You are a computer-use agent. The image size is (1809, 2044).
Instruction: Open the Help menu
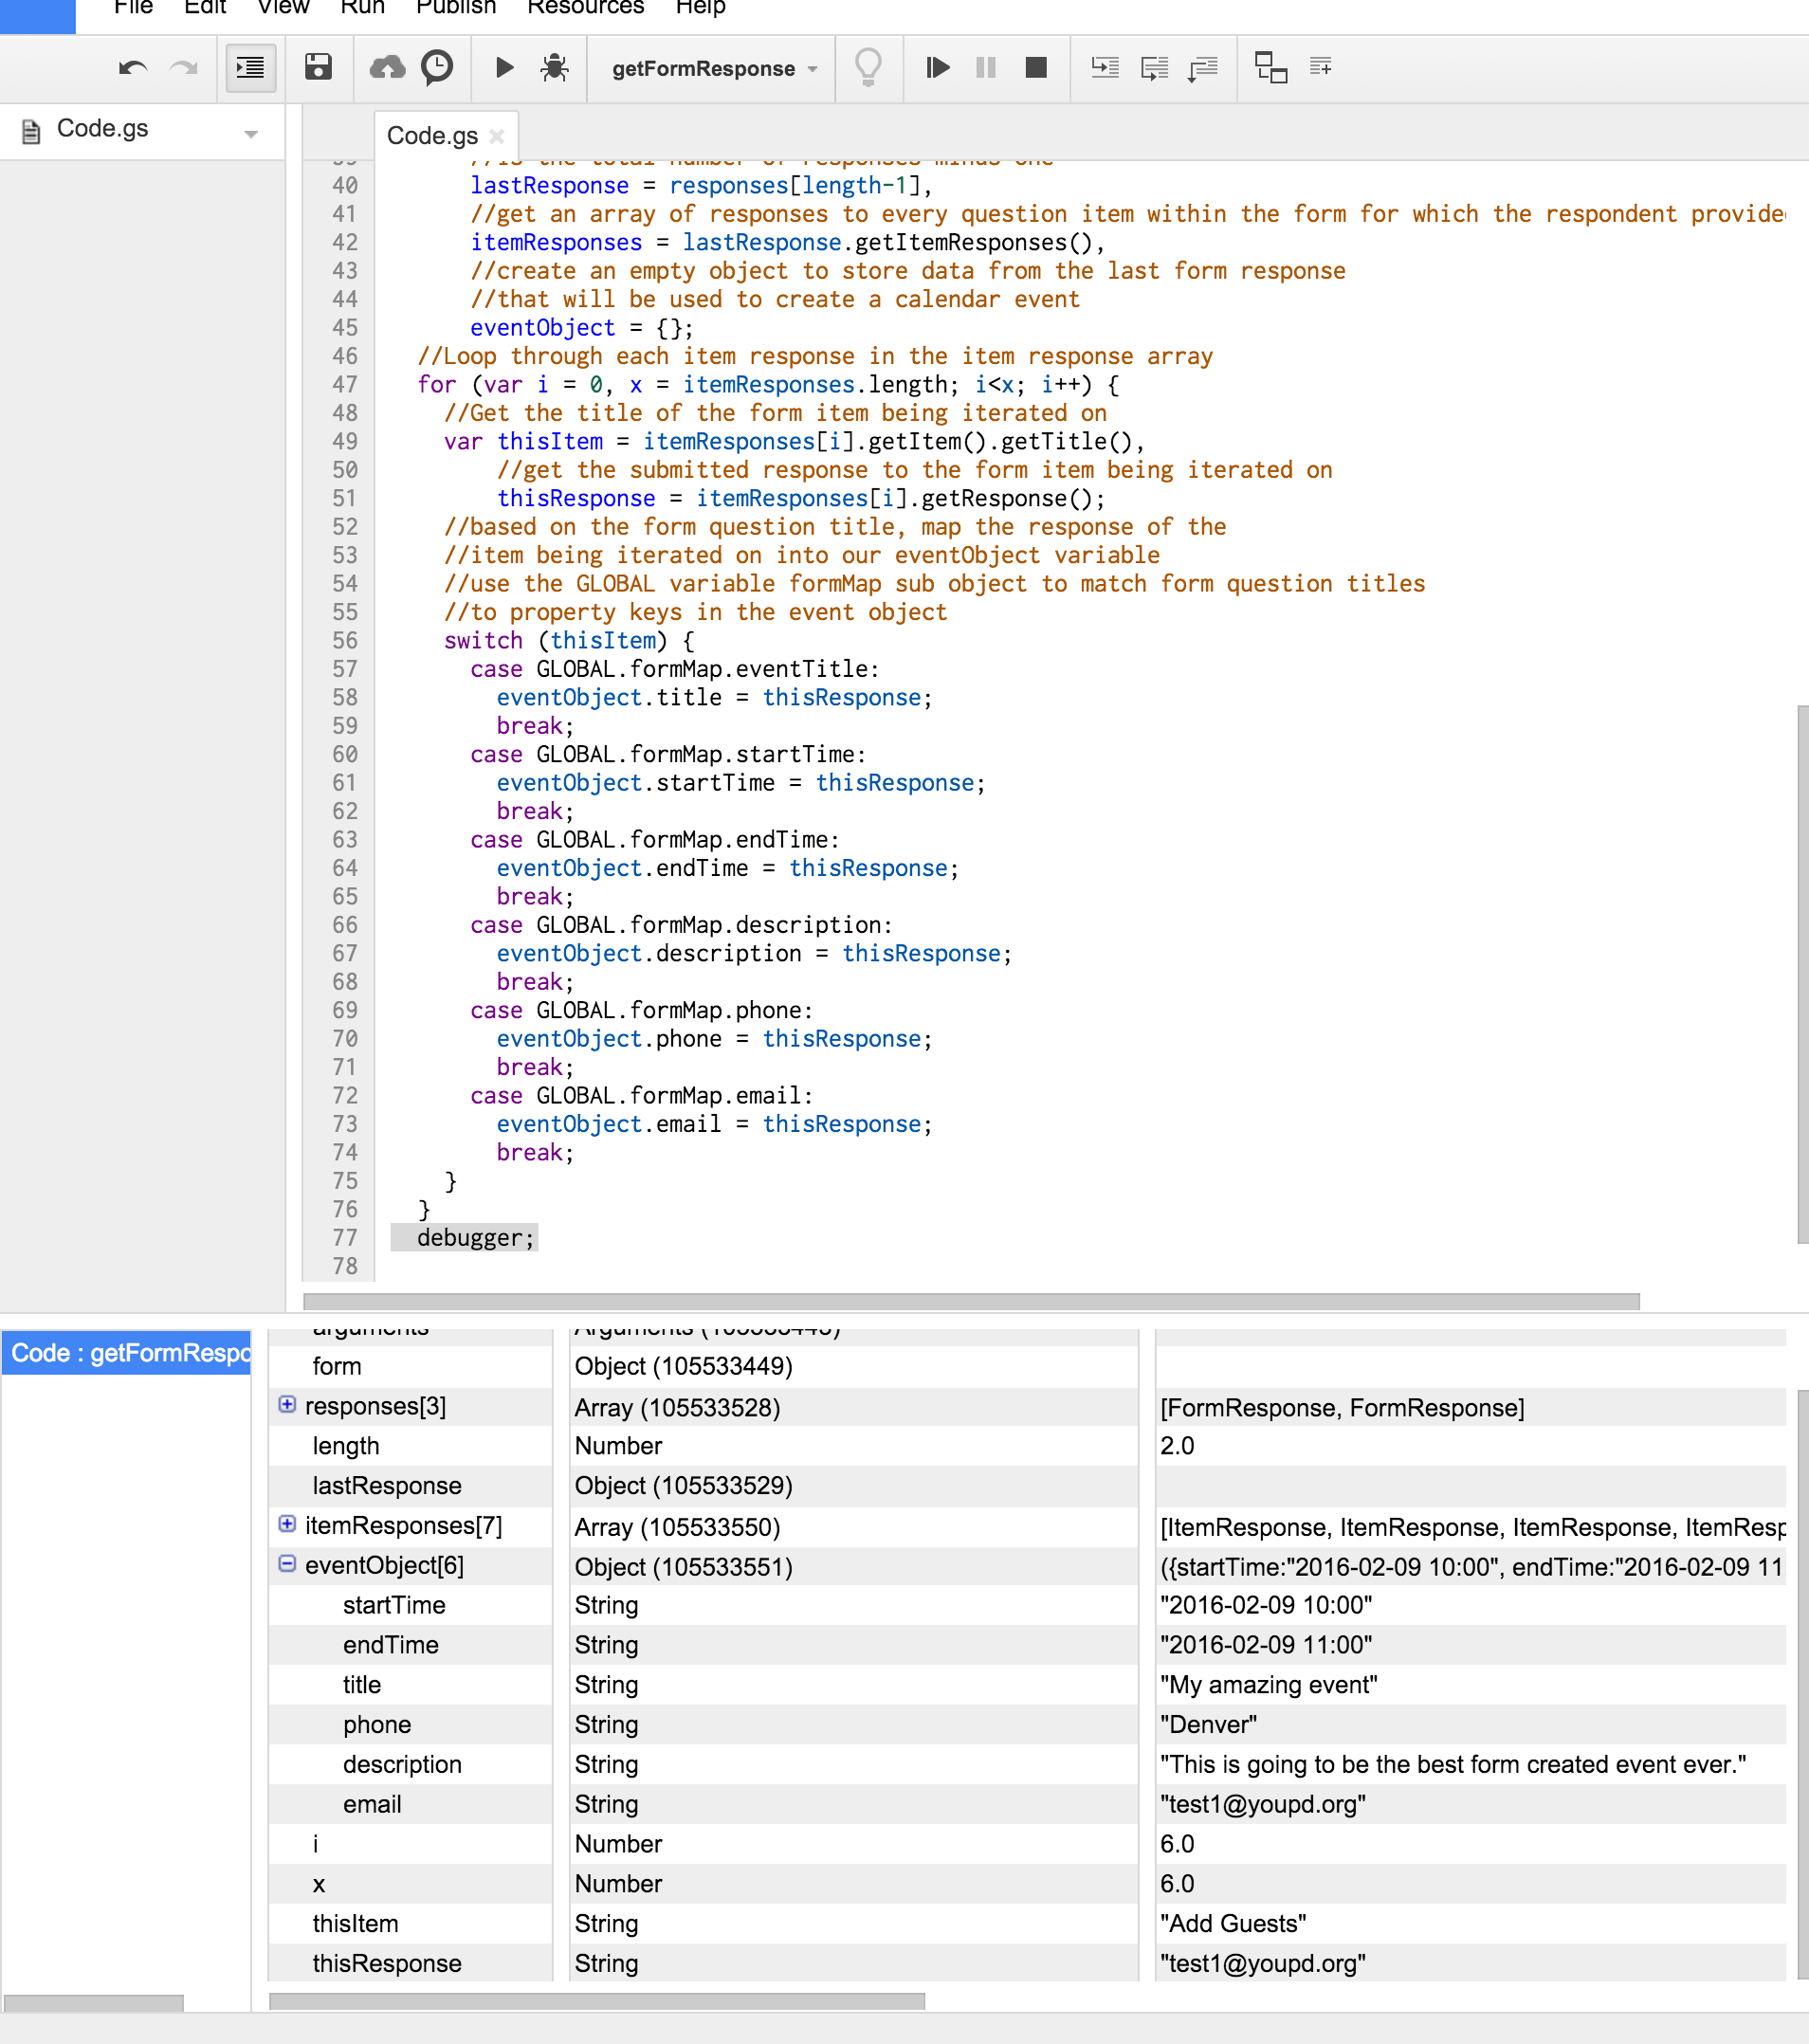tap(700, 7)
